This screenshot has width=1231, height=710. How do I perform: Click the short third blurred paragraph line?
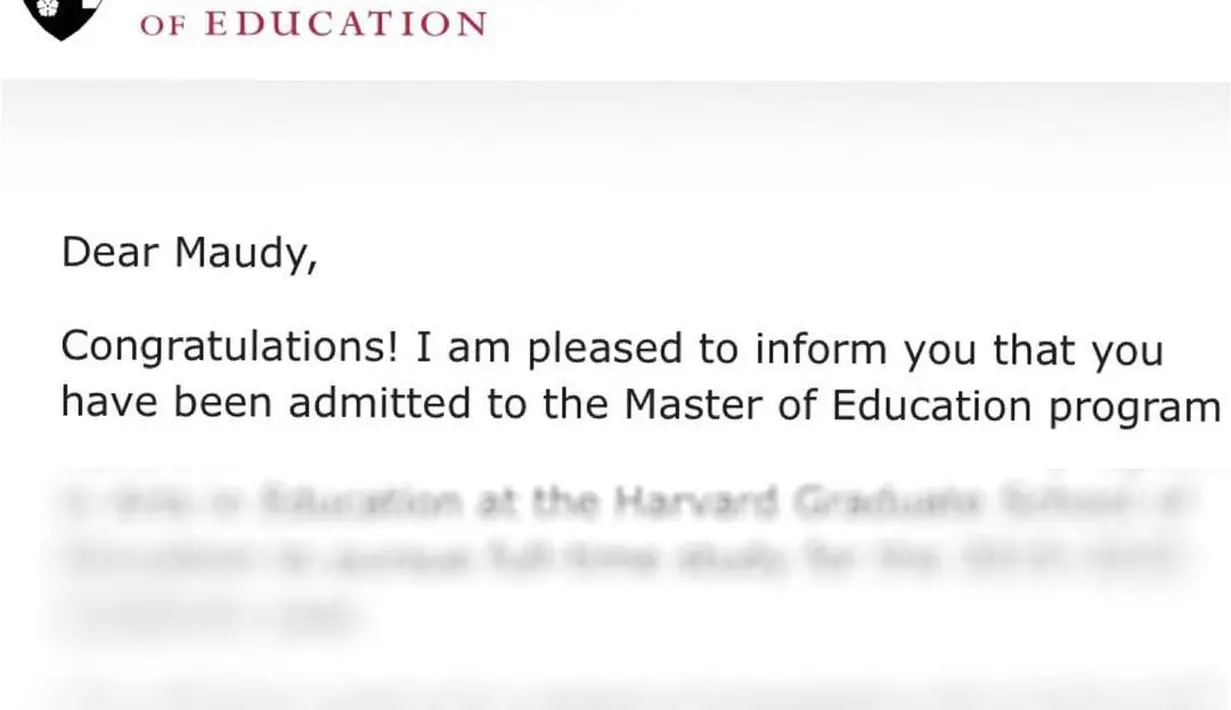click(x=210, y=613)
